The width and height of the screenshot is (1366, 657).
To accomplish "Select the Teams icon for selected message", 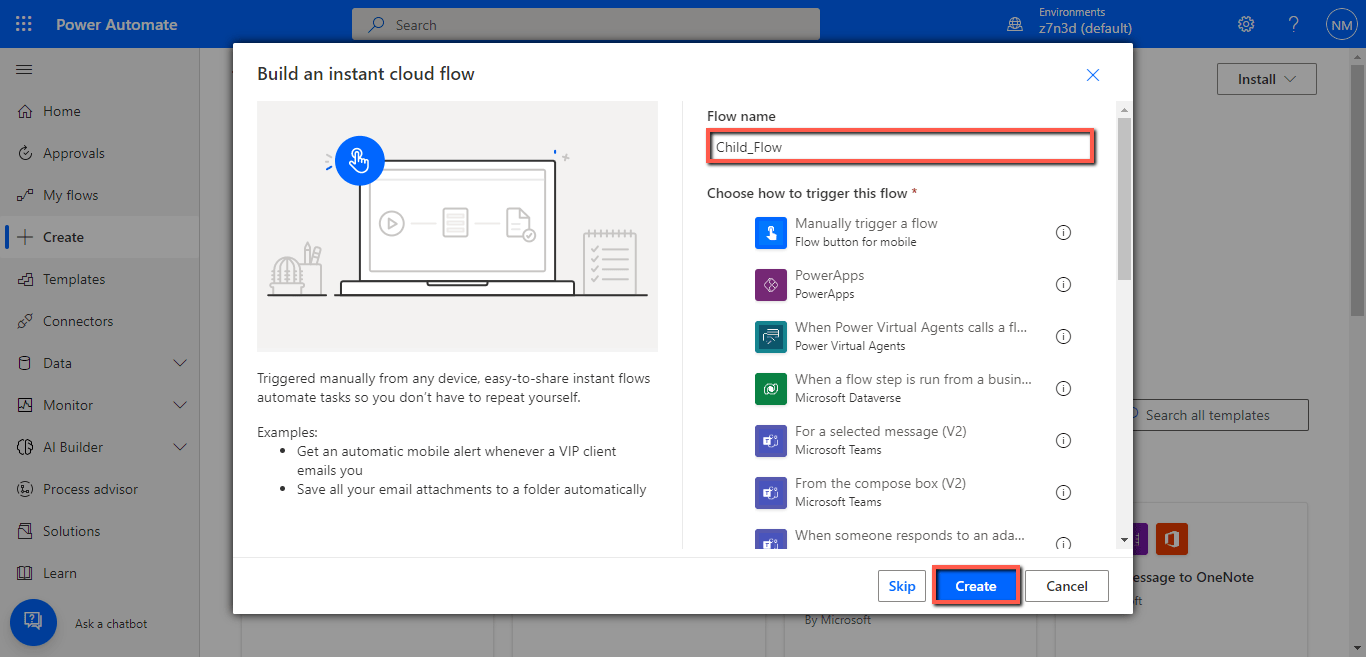I will pos(771,440).
